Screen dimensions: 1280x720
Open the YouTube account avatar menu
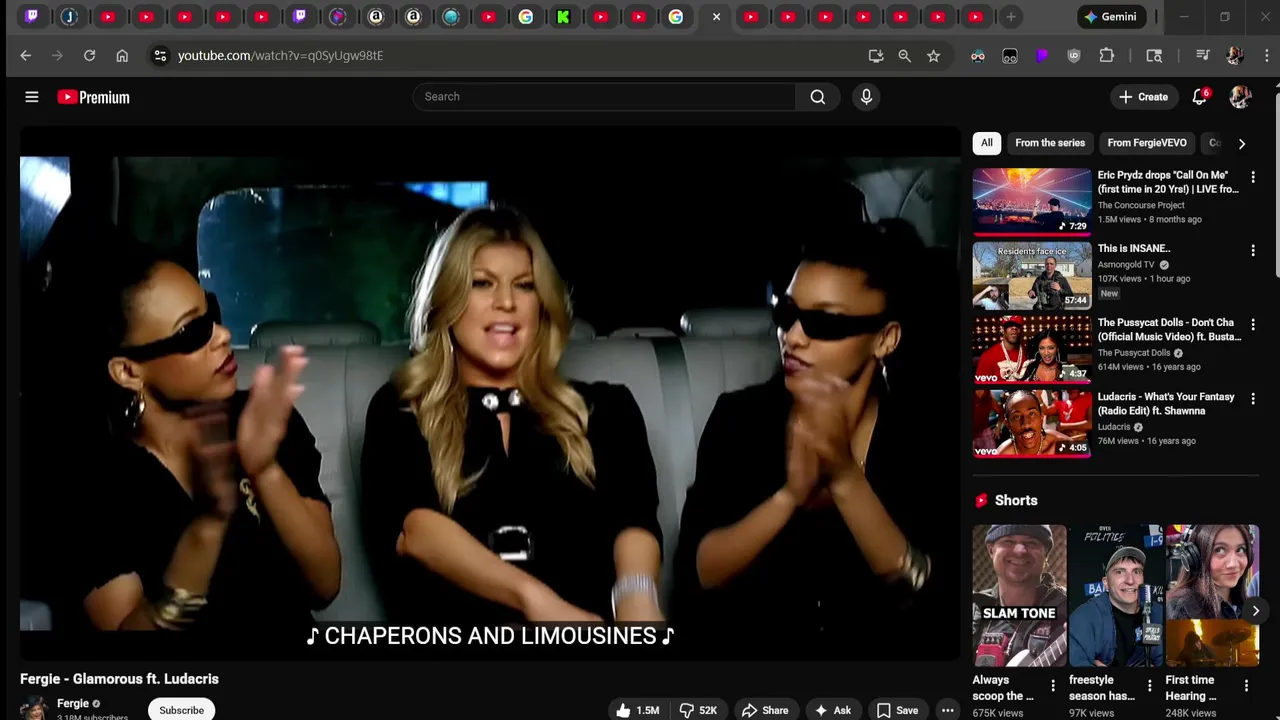[1240, 97]
